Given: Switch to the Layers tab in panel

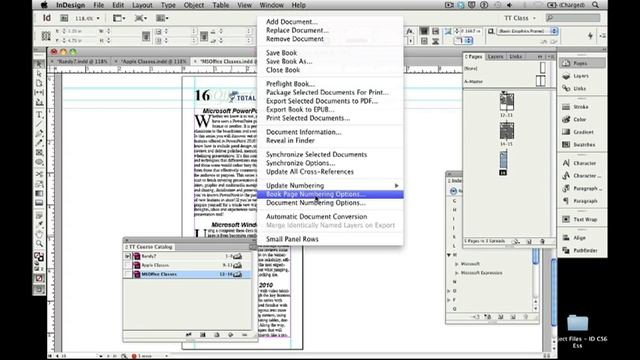Looking at the screenshot, I should [x=495, y=57].
